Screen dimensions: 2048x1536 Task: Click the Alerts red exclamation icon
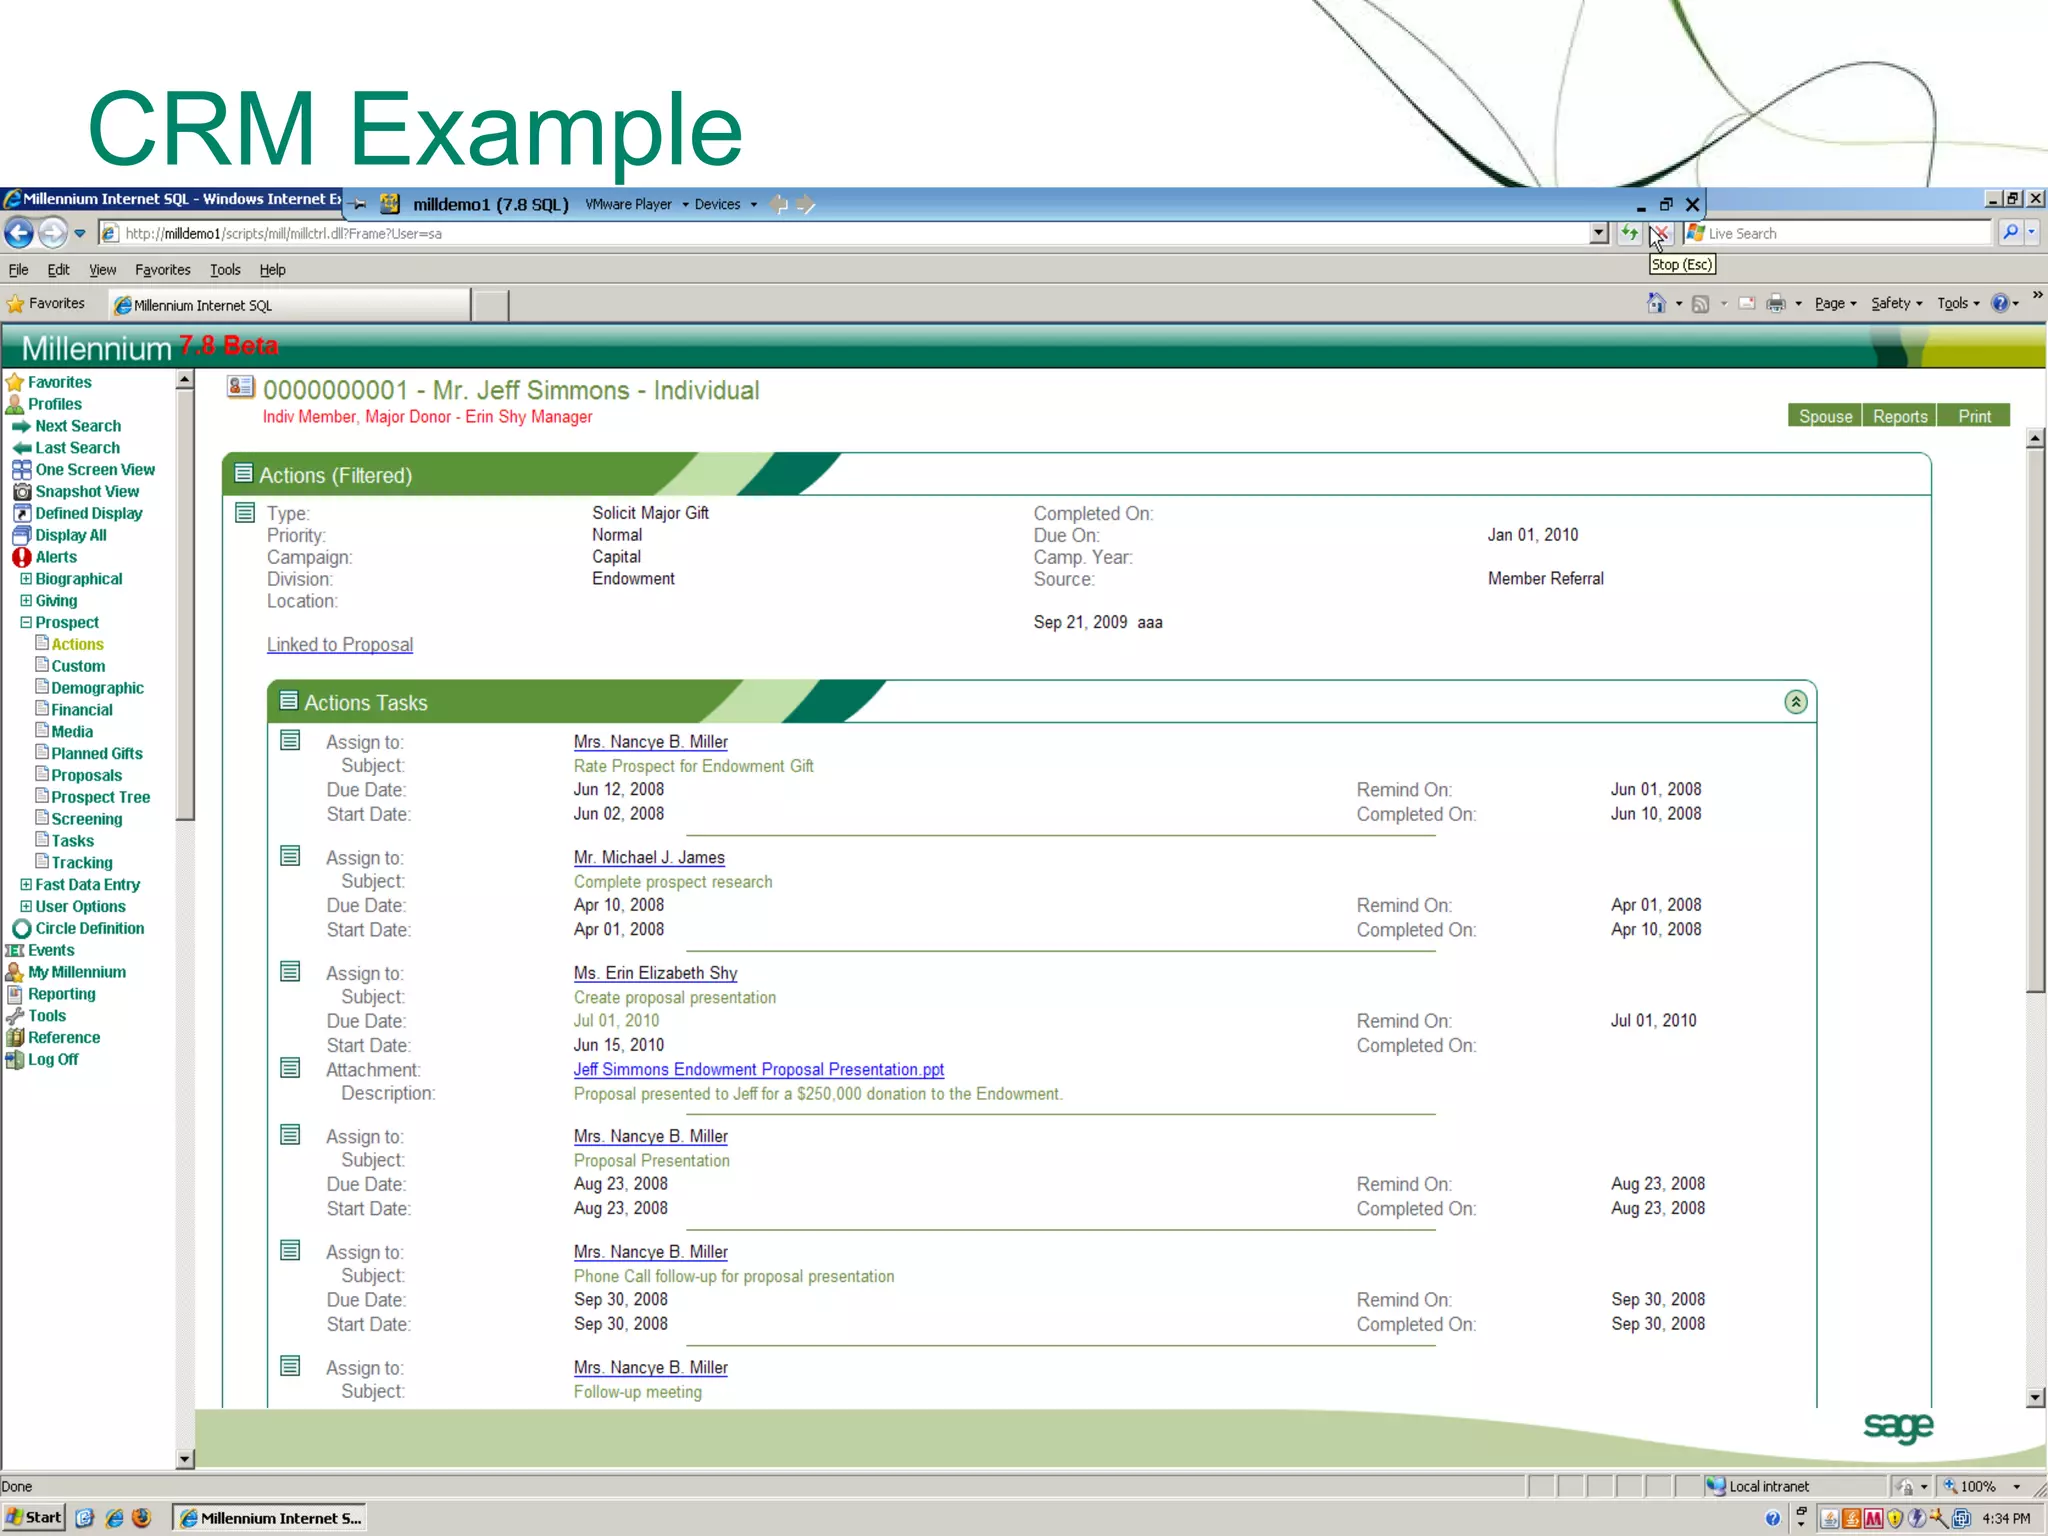click(x=21, y=557)
